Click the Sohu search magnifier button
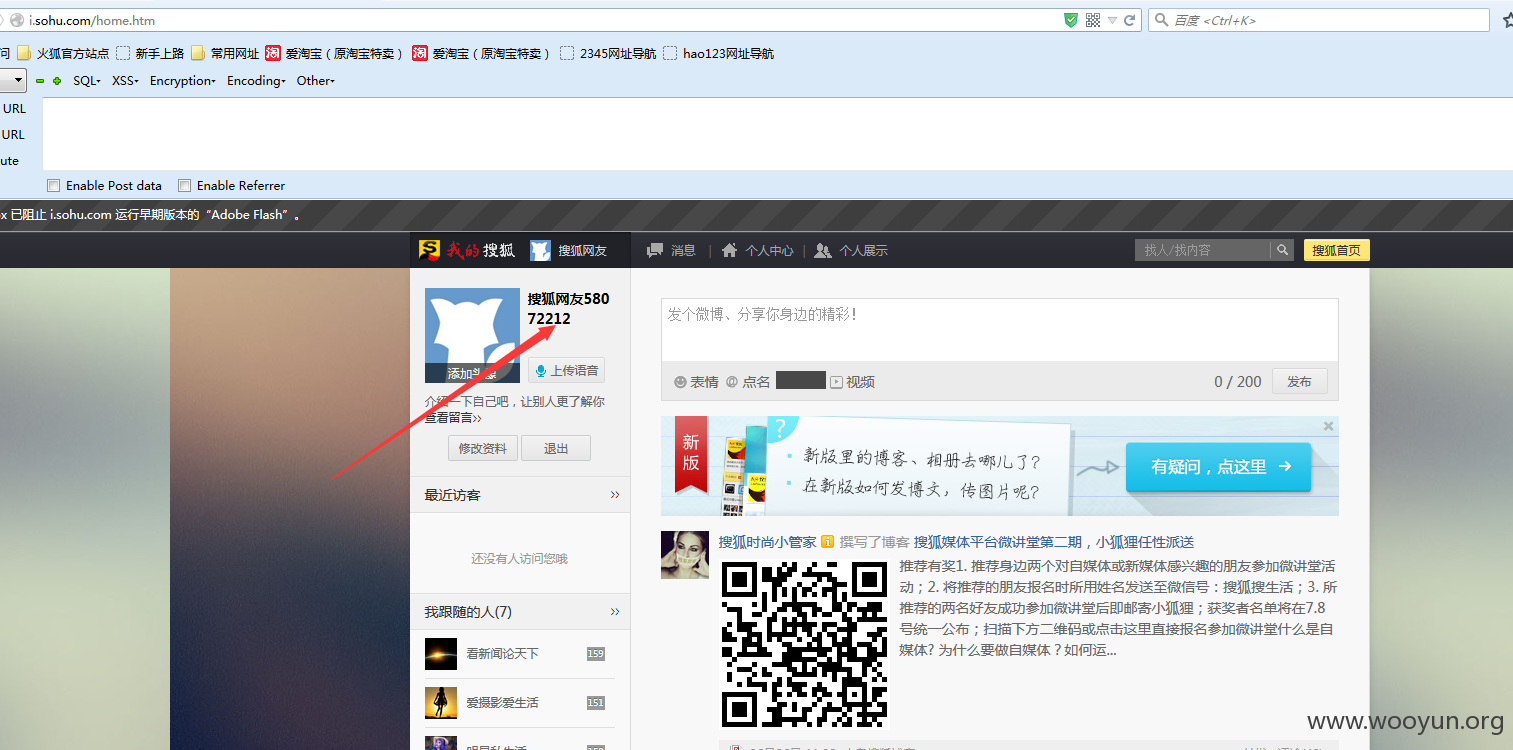 pos(1284,250)
